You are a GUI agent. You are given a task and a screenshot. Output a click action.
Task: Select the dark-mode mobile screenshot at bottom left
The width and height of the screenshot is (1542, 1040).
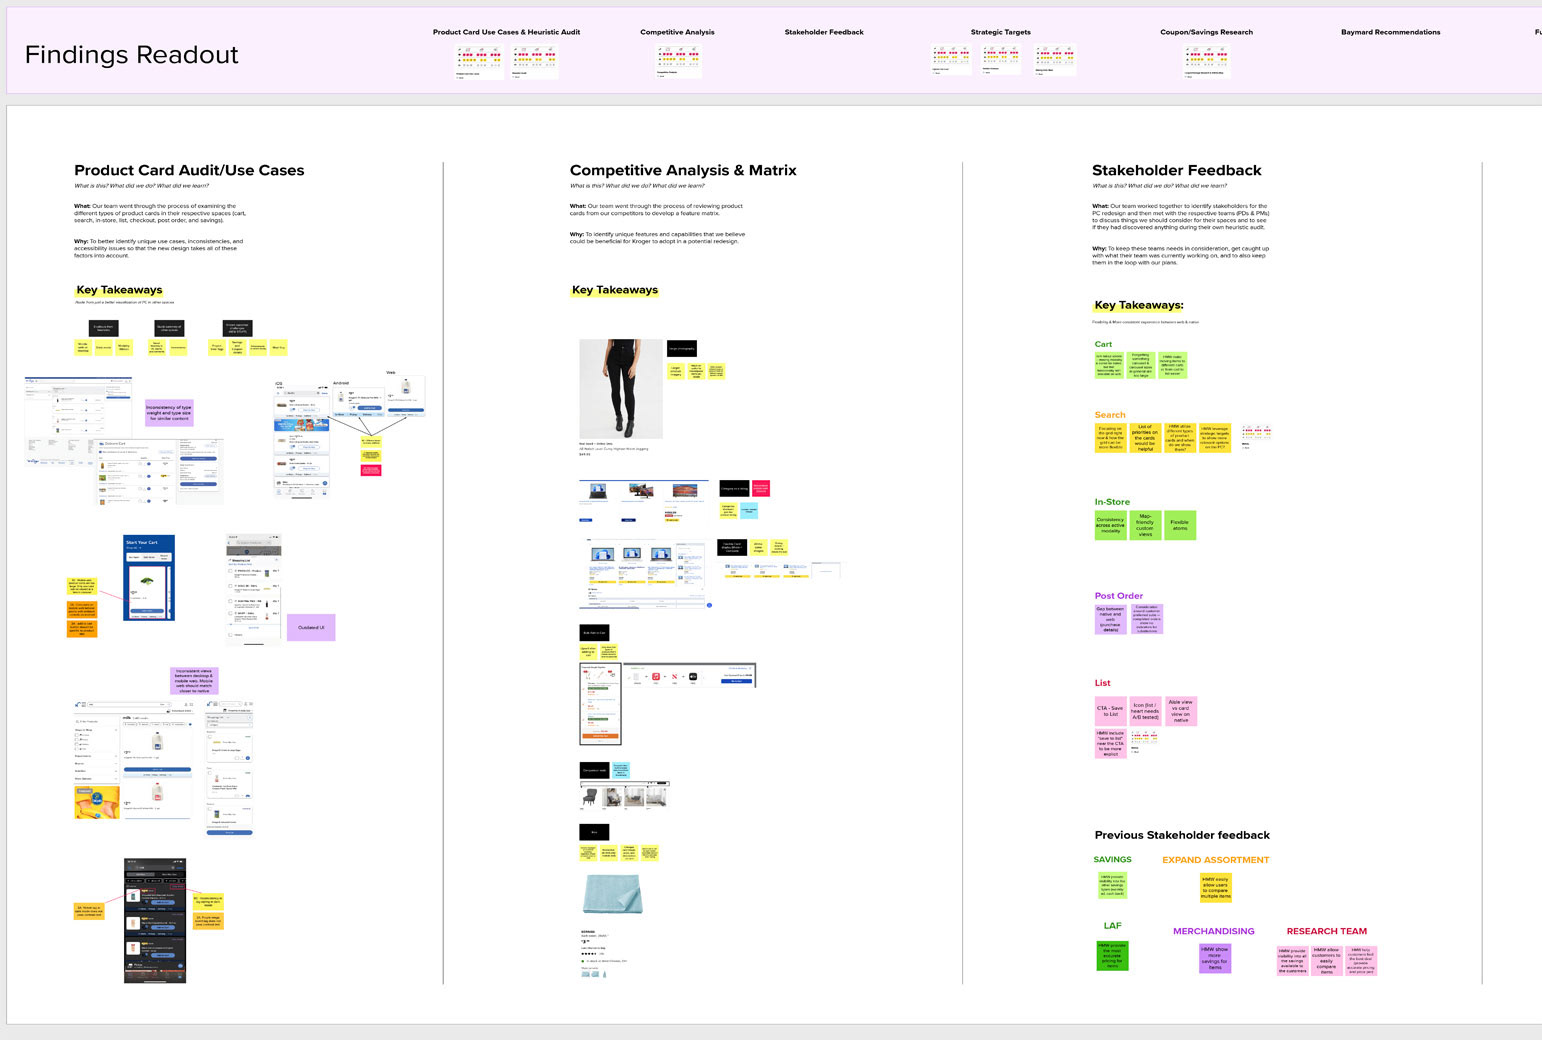coord(155,920)
